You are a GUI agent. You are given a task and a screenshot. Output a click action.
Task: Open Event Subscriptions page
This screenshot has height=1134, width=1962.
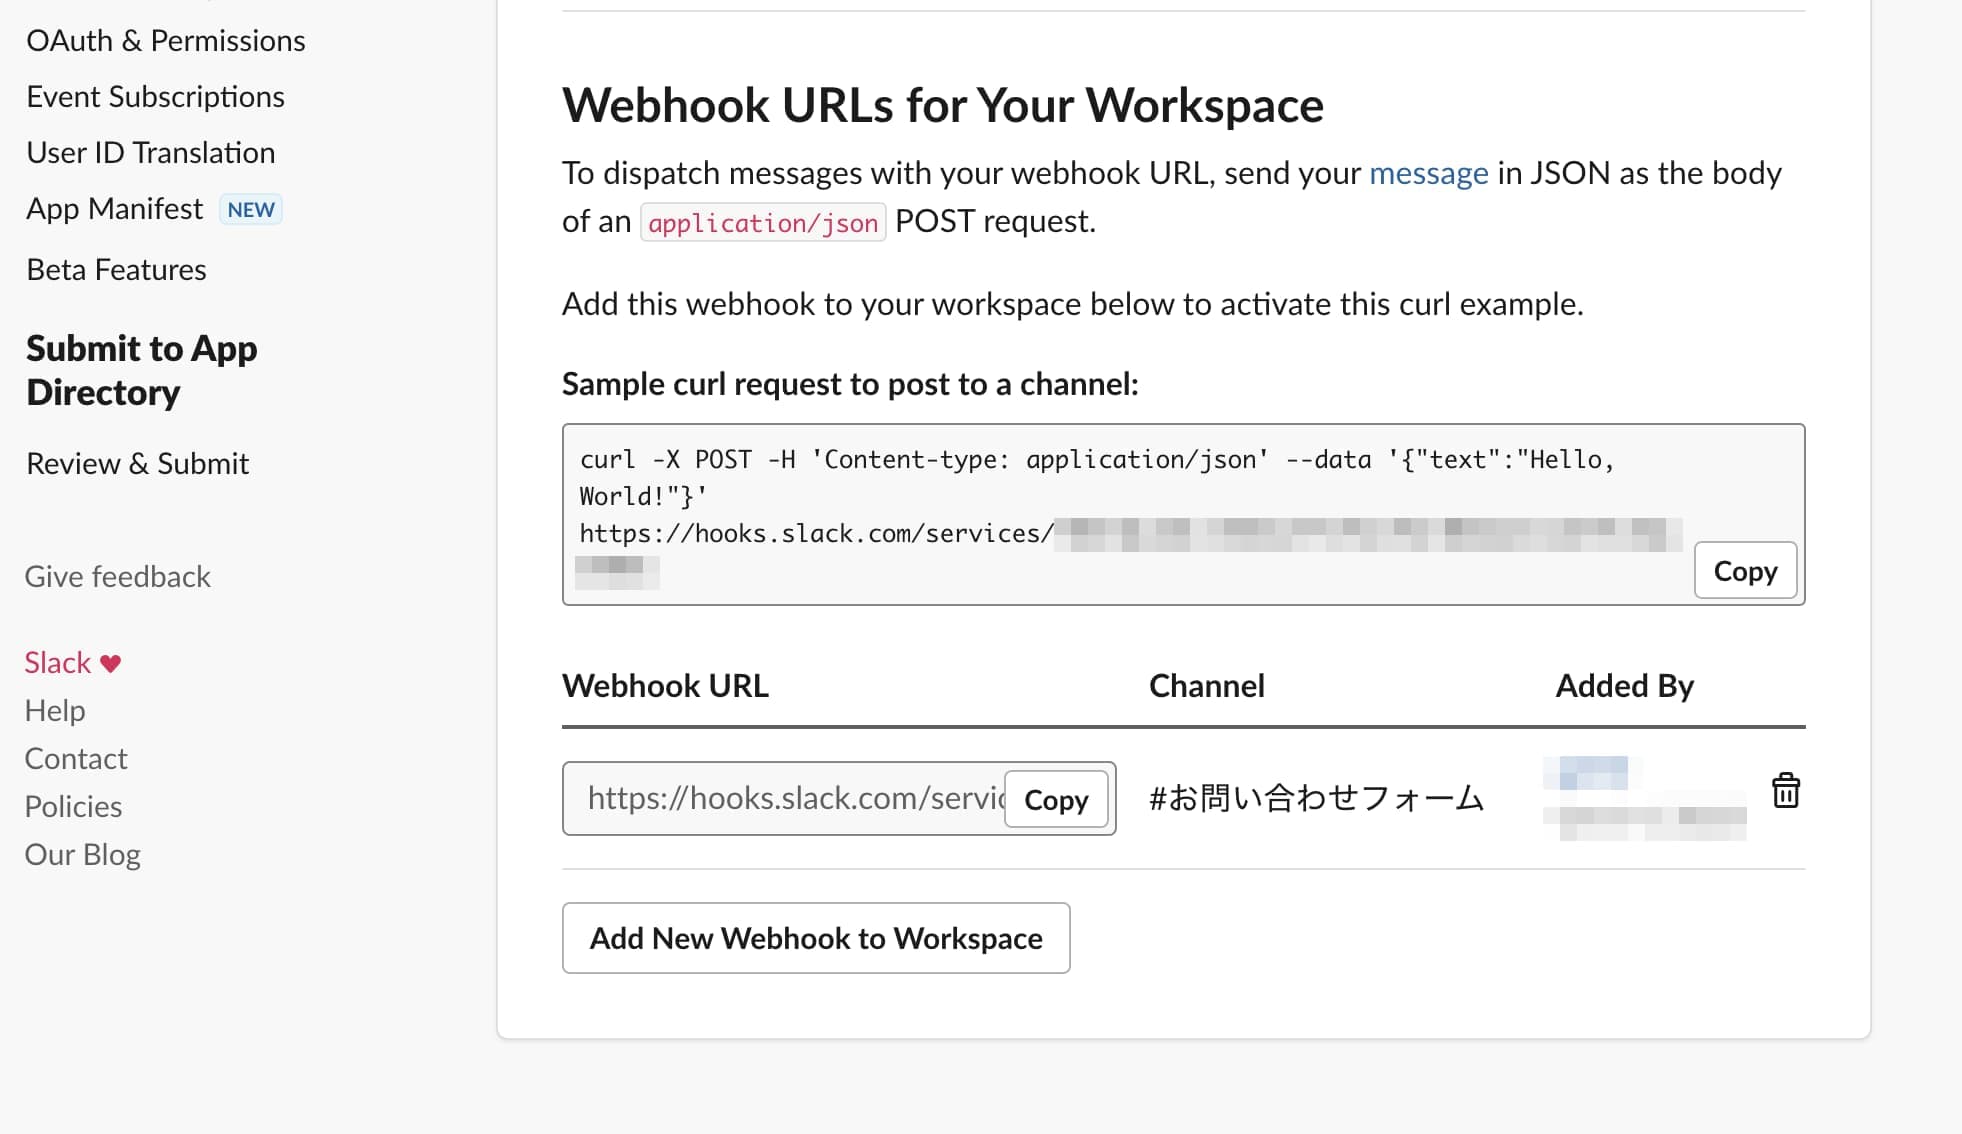click(156, 96)
